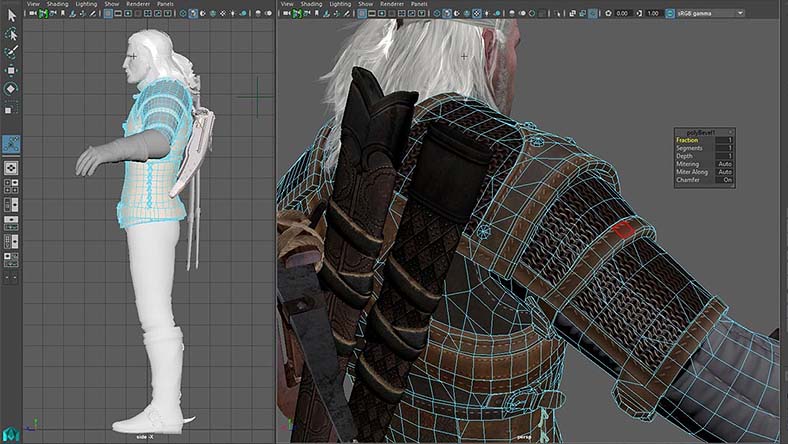The height and width of the screenshot is (444, 788).
Task: Select the arrow Select tool
Action: pyautogui.click(x=11, y=15)
